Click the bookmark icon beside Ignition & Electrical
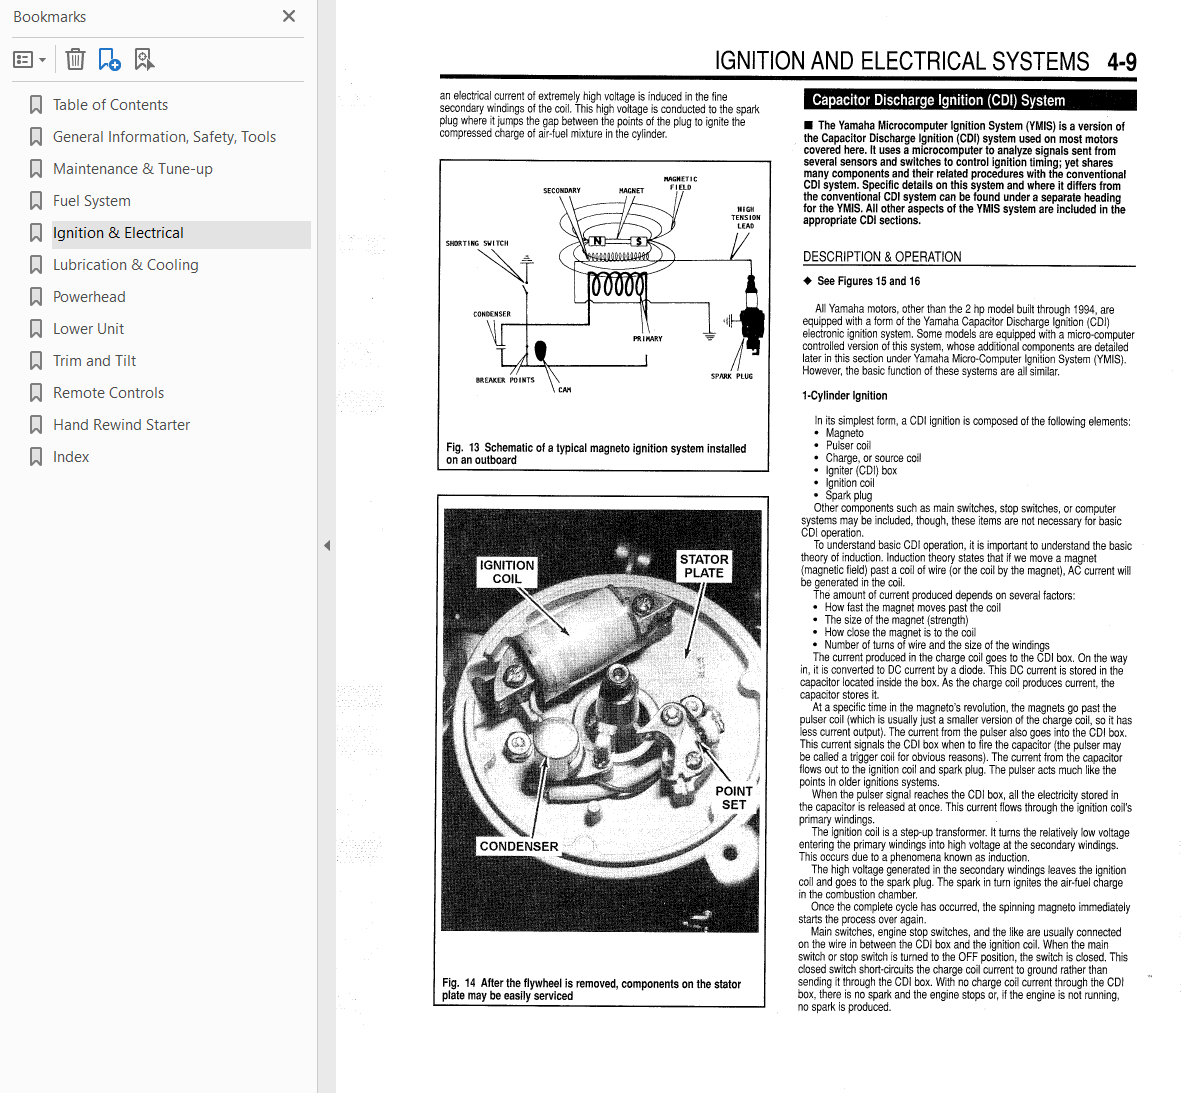The height and width of the screenshot is (1093, 1181). click(x=35, y=233)
